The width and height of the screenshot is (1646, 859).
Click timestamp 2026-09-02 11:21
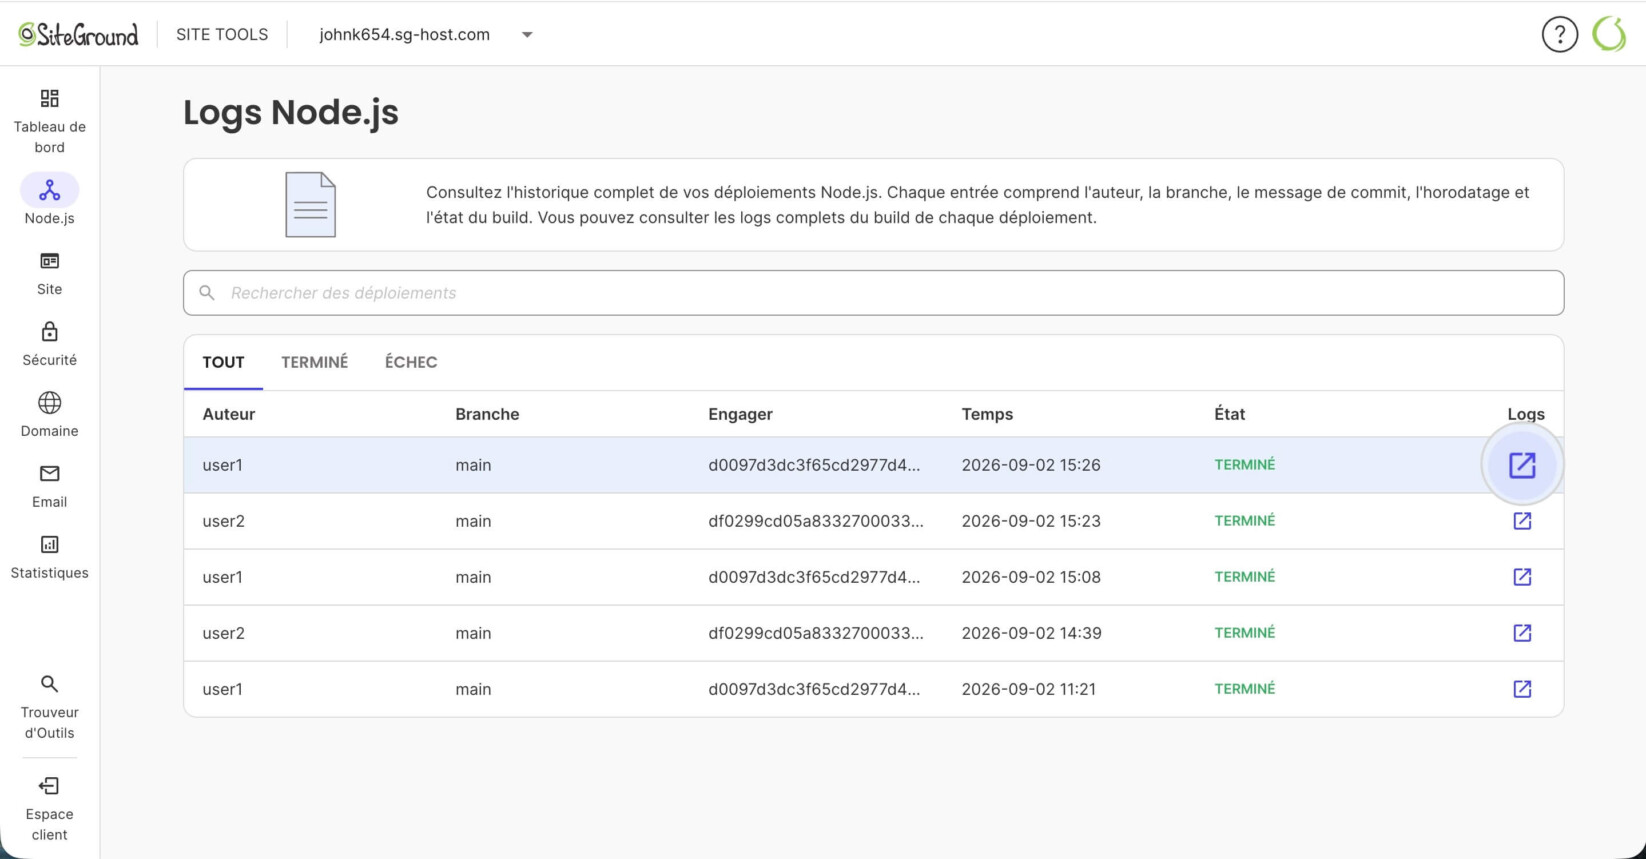click(1028, 689)
